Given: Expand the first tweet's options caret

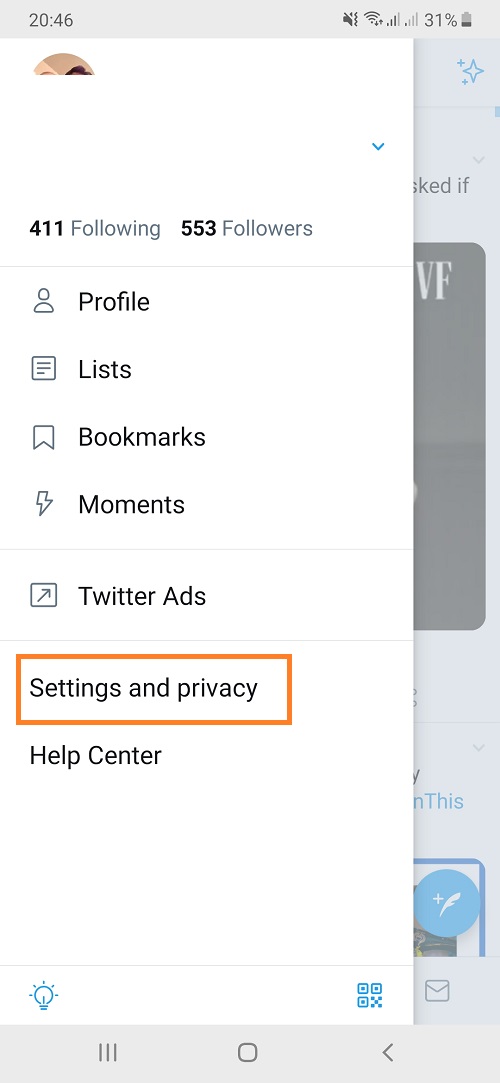Looking at the screenshot, I should pos(479,160).
